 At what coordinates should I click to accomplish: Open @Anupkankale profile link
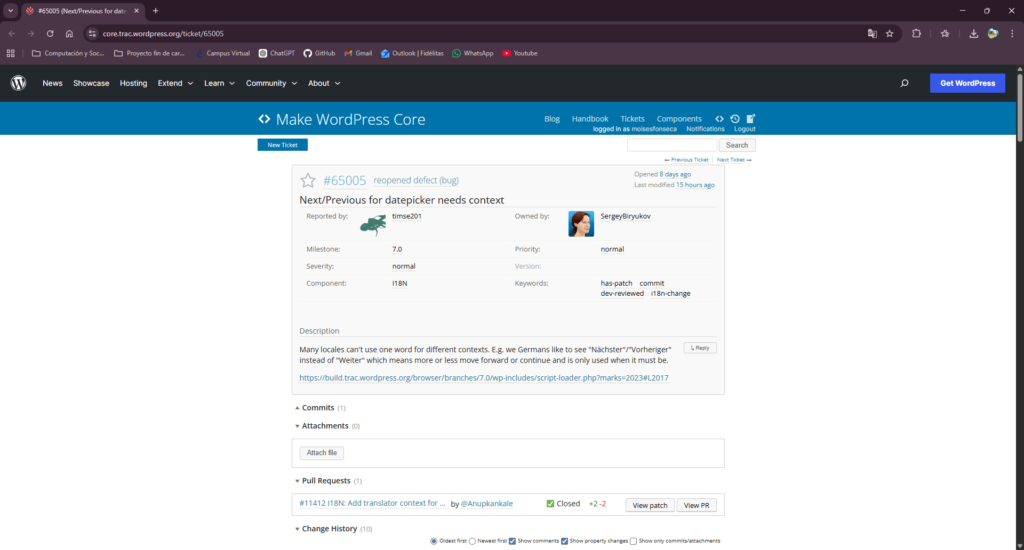[487, 504]
